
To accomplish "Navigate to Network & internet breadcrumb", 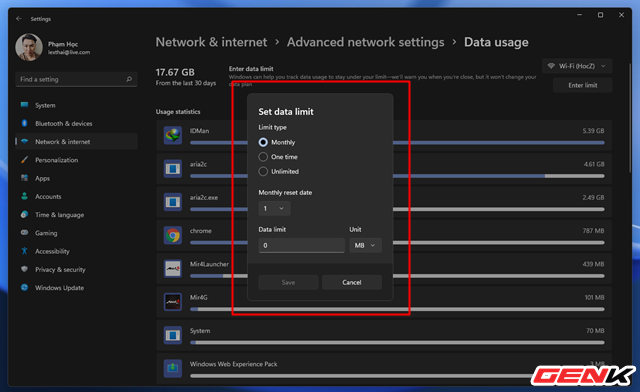I will pos(211,42).
